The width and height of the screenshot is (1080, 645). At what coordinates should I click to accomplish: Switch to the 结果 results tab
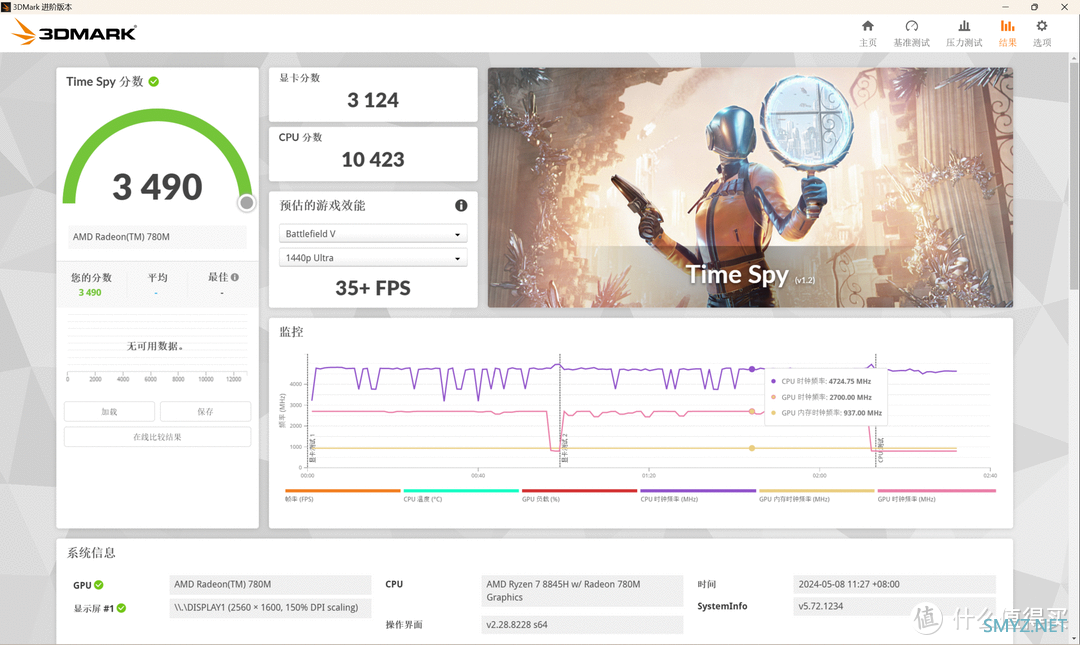(1007, 32)
